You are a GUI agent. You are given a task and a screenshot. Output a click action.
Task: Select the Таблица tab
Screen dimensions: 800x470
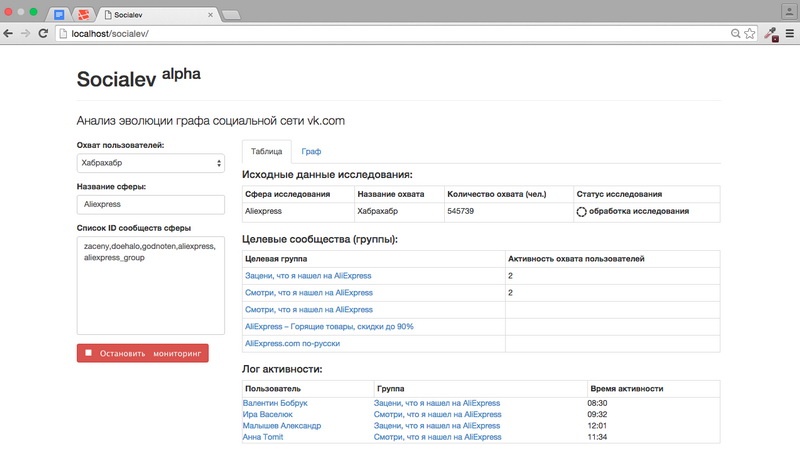266,152
